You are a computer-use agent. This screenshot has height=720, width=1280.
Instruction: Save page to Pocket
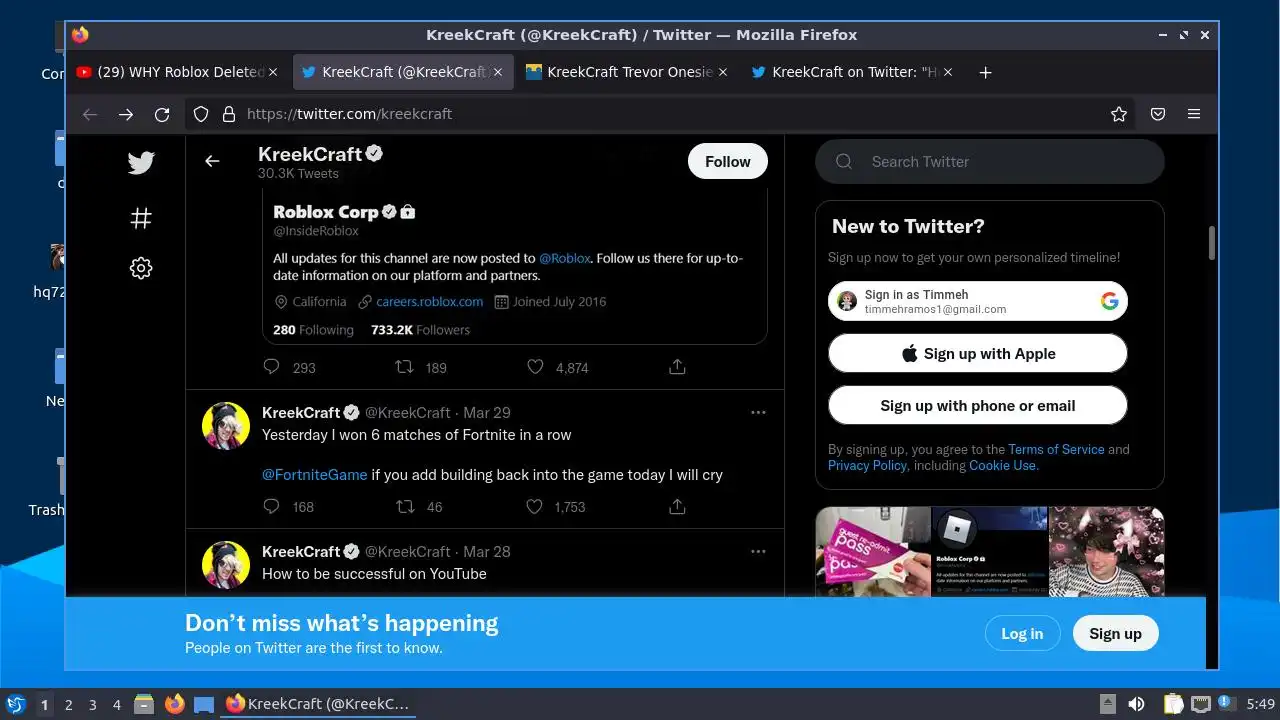click(1158, 114)
